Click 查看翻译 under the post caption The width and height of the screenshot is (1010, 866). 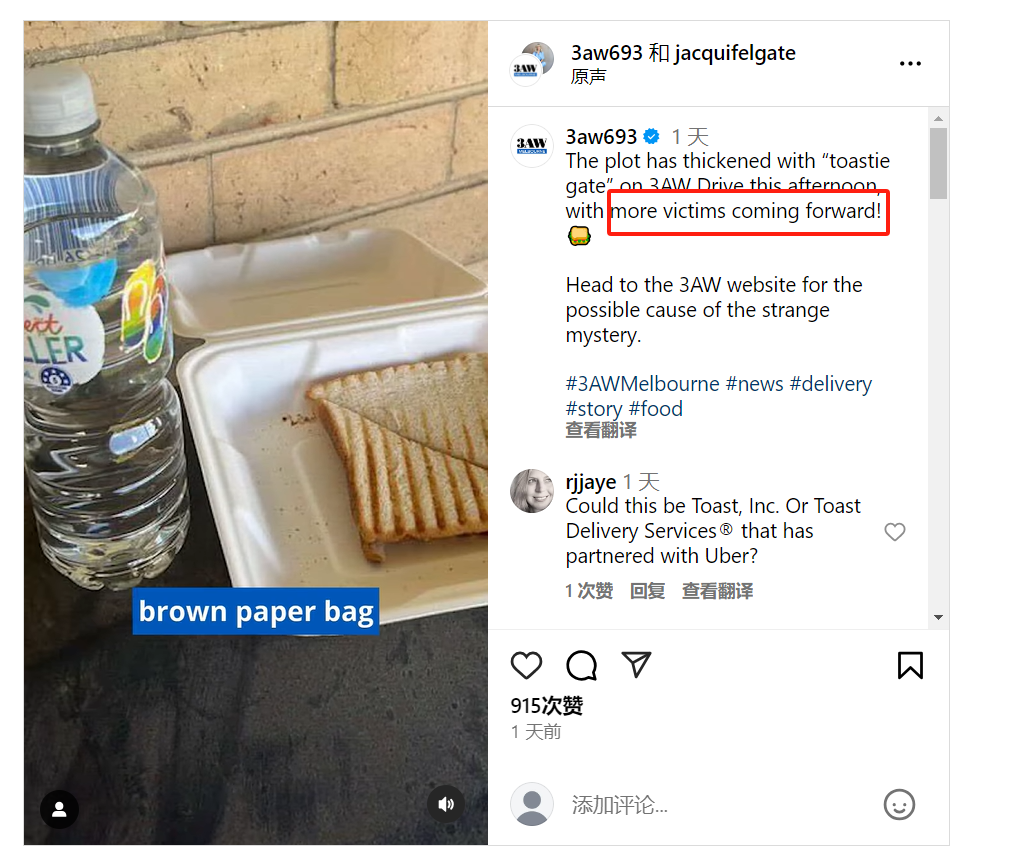coord(601,430)
